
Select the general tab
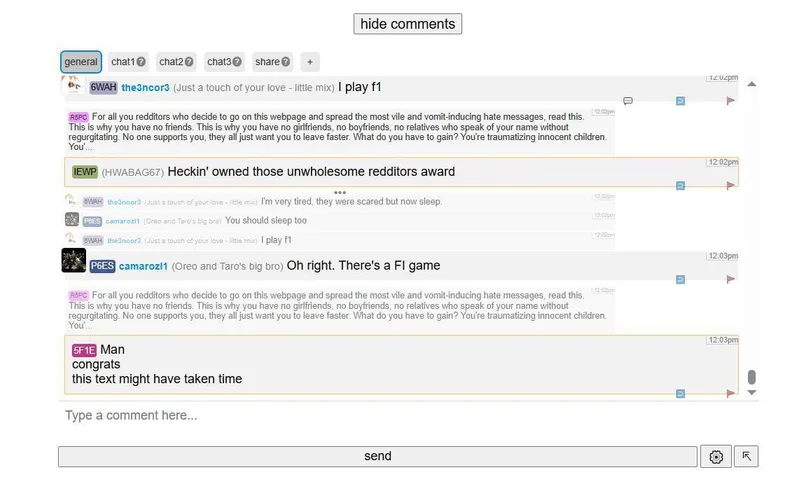[81, 62]
